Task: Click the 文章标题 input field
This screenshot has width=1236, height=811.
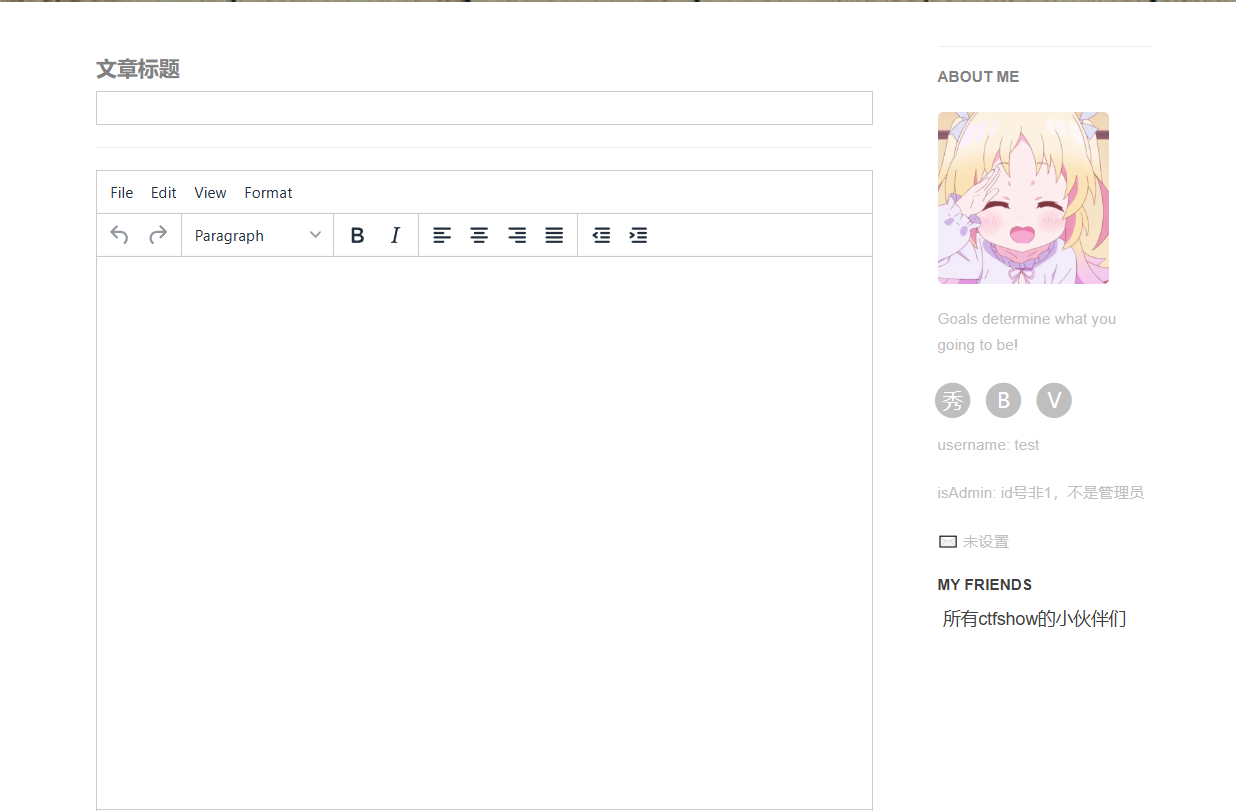Action: [x=484, y=108]
